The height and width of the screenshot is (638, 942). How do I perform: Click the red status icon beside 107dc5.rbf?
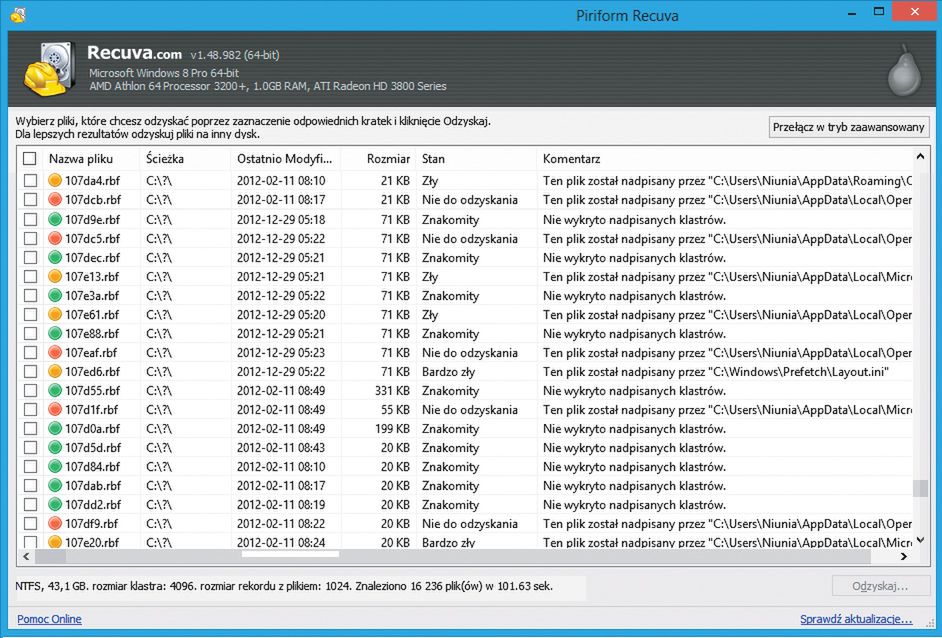(x=55, y=238)
